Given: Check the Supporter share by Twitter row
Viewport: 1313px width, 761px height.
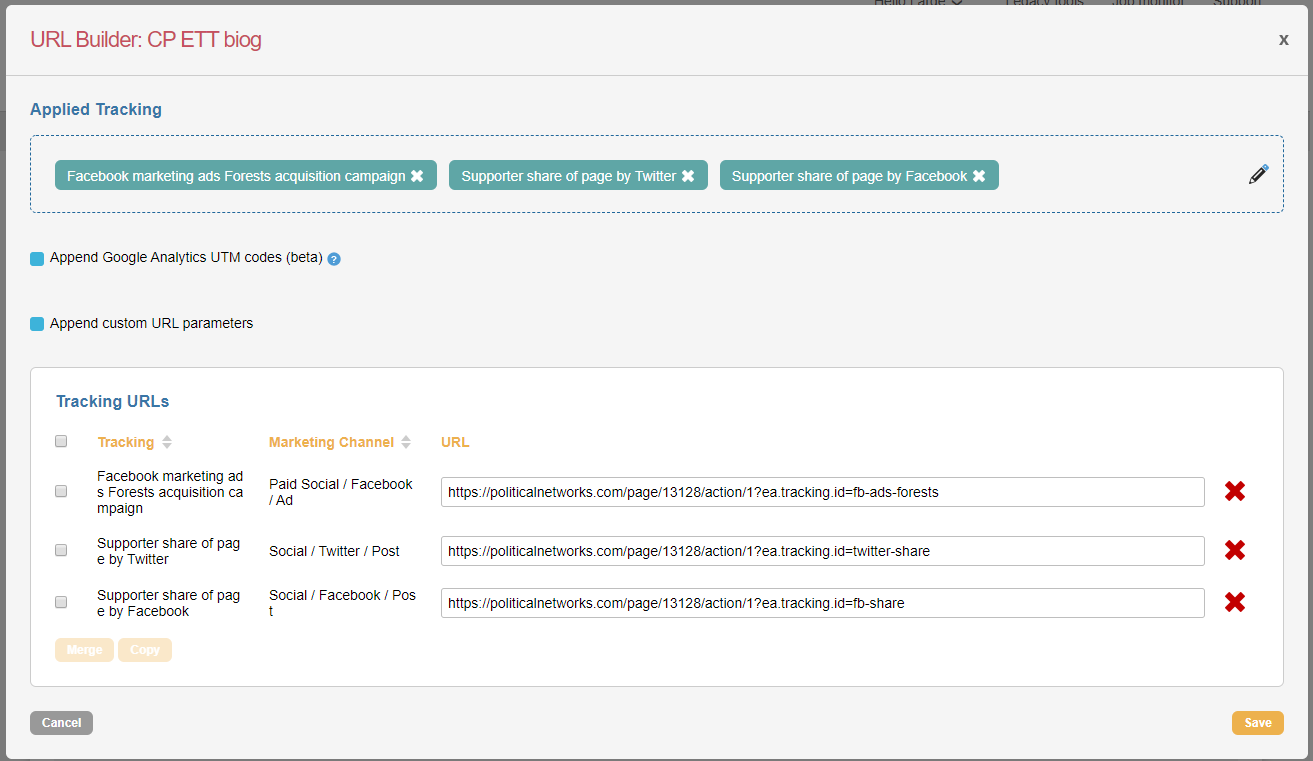Looking at the screenshot, I should click(61, 550).
